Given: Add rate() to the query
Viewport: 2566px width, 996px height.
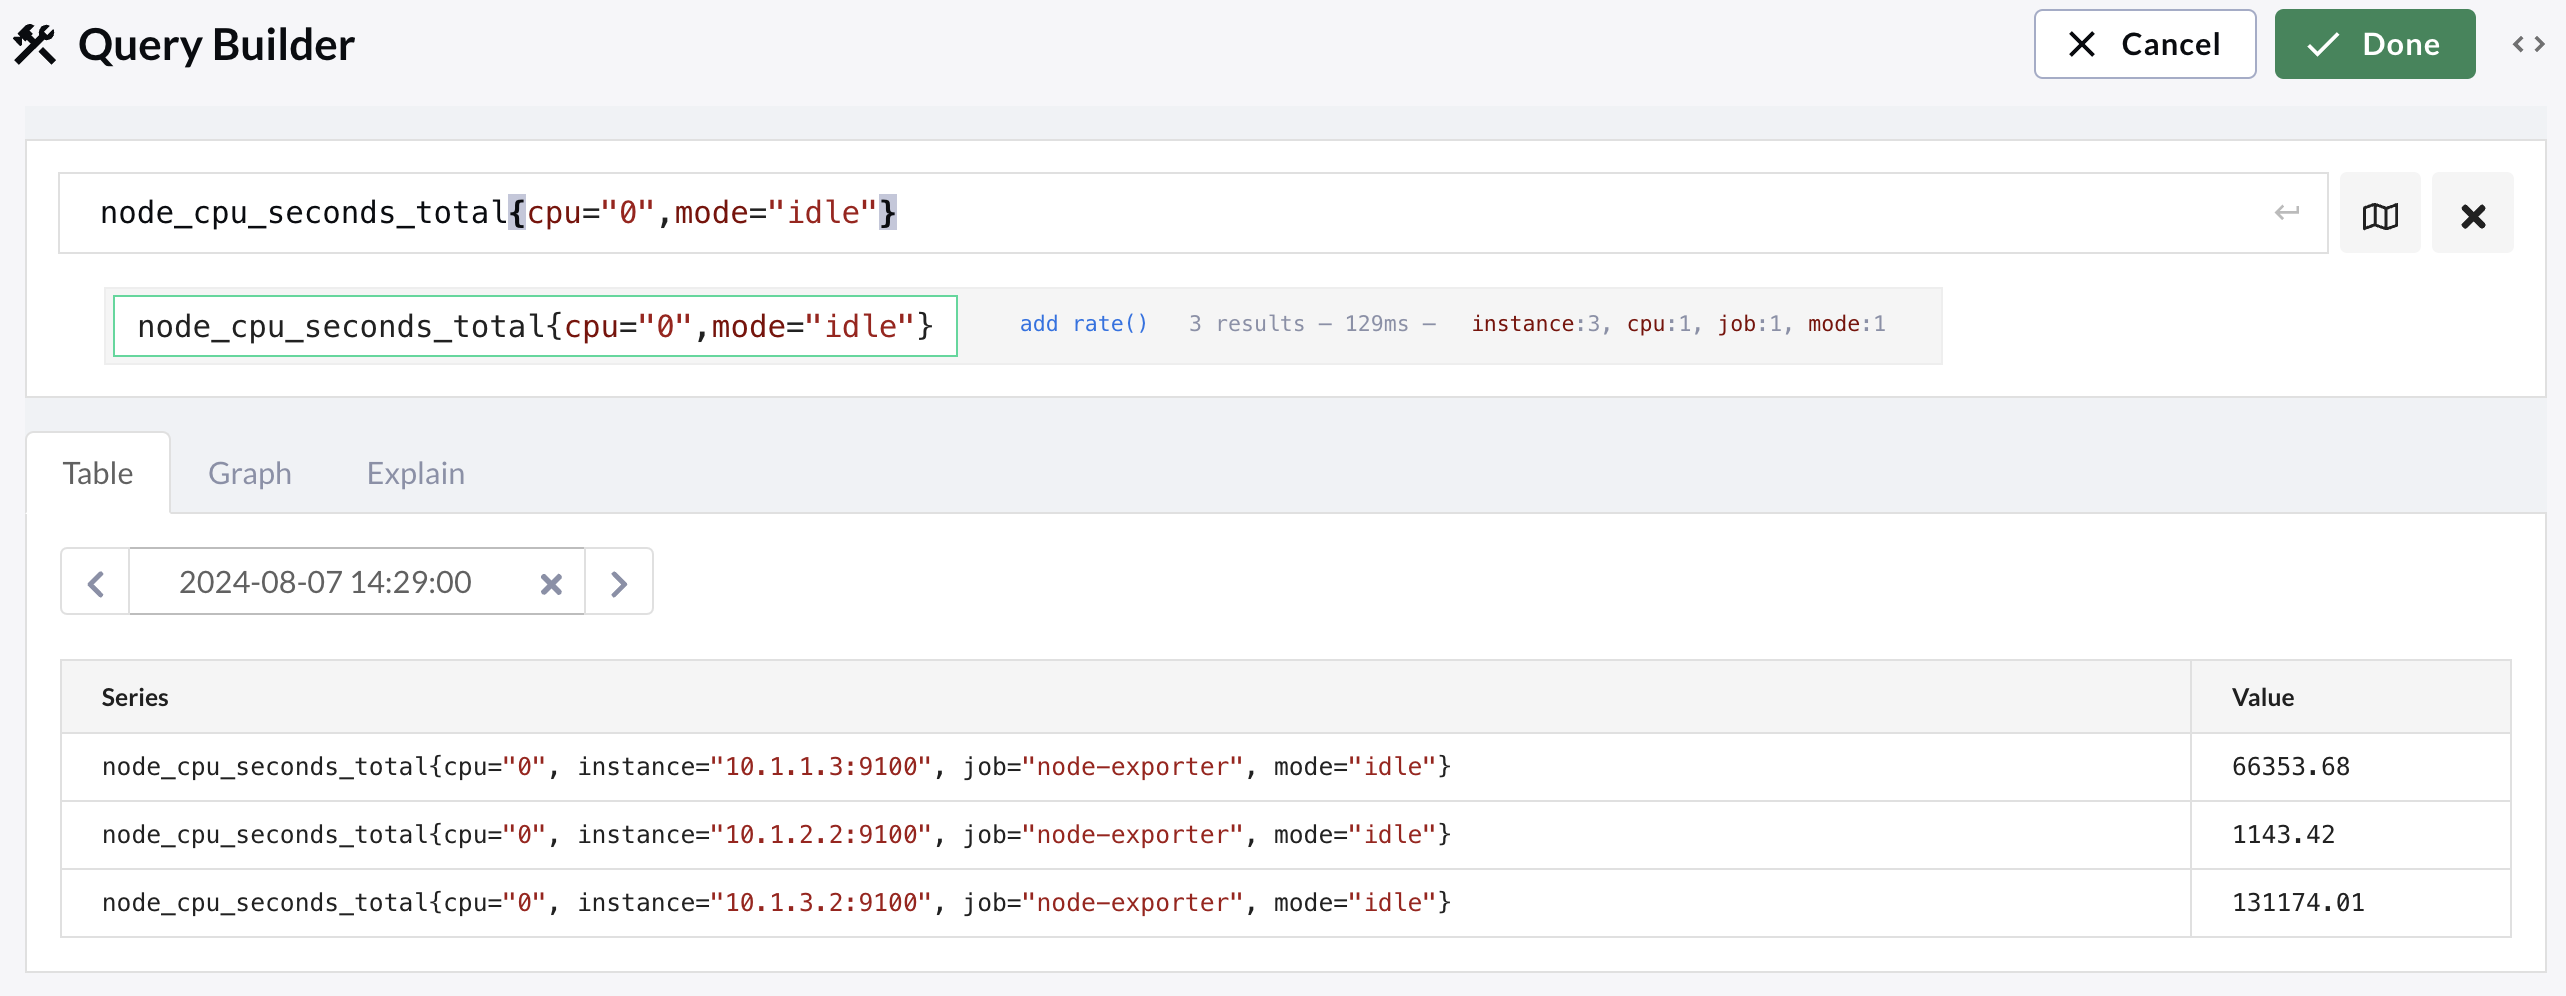Looking at the screenshot, I should click(1083, 323).
